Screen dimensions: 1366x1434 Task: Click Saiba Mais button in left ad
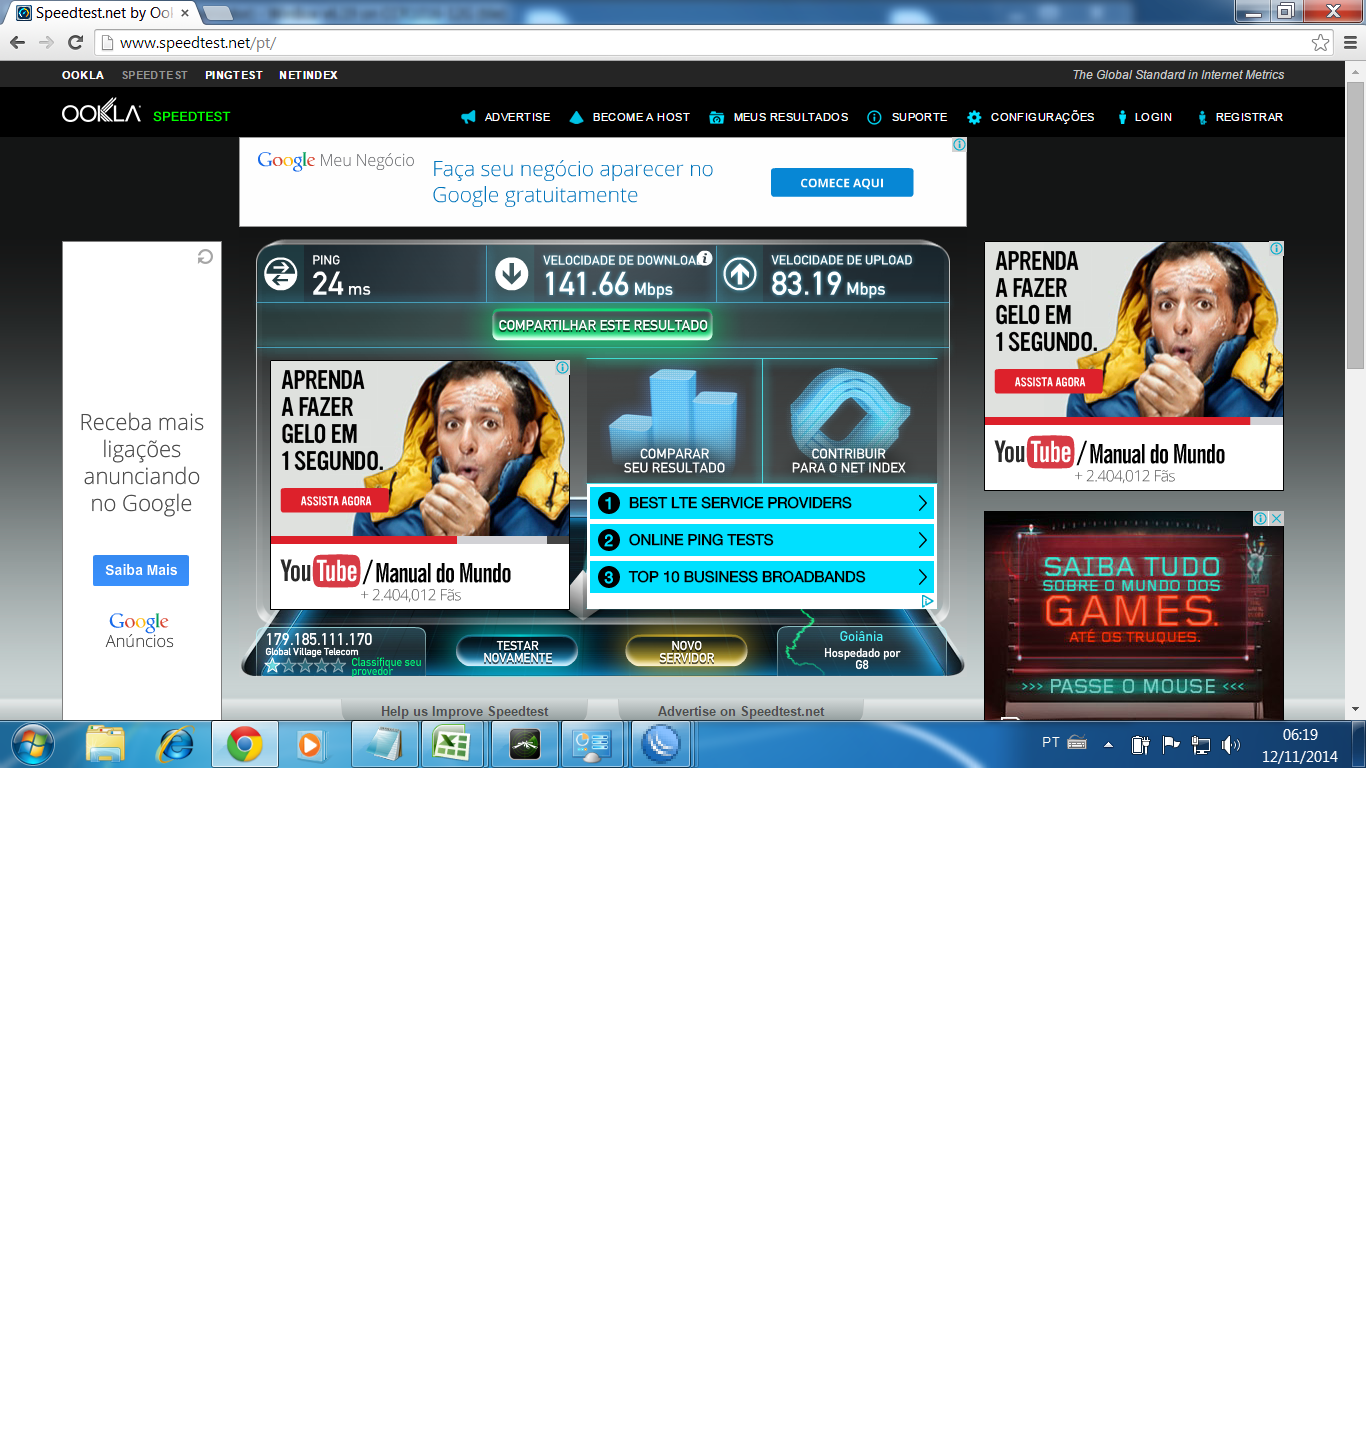tap(141, 570)
